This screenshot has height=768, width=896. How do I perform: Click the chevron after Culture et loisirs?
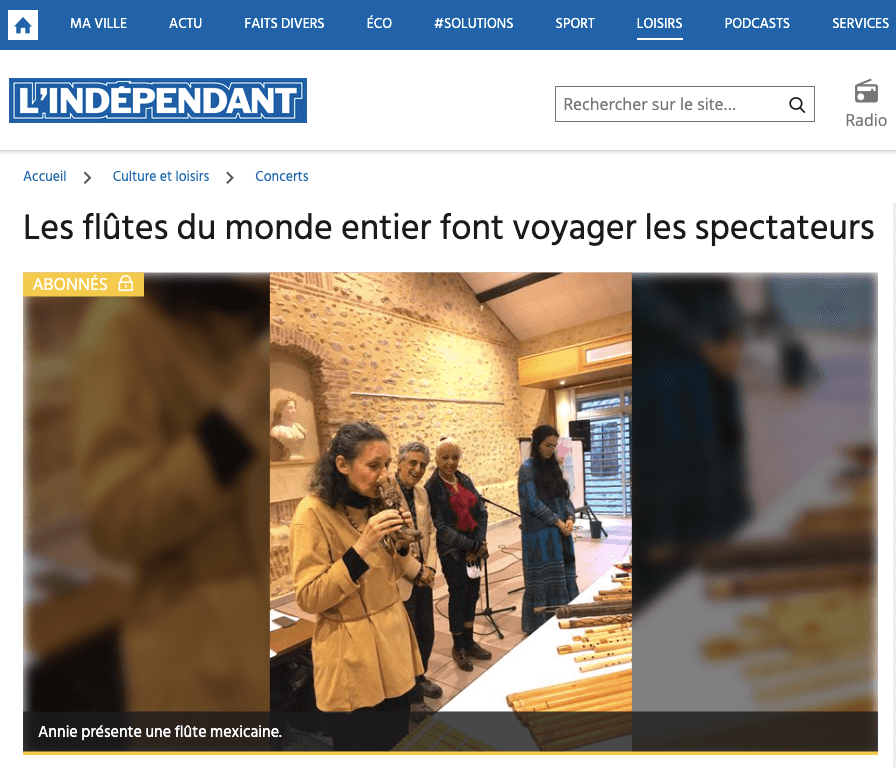[230, 178]
